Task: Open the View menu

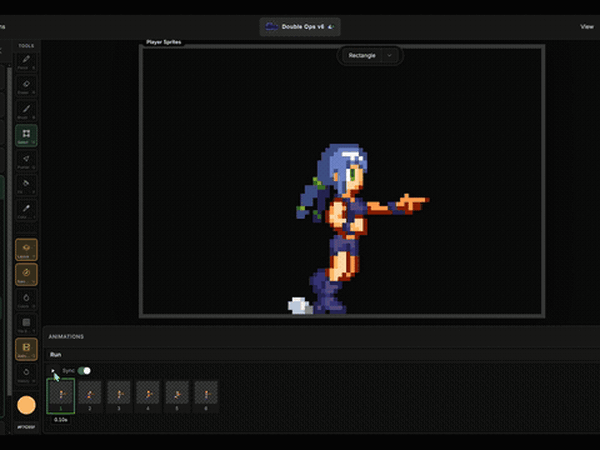Action: coord(587,27)
